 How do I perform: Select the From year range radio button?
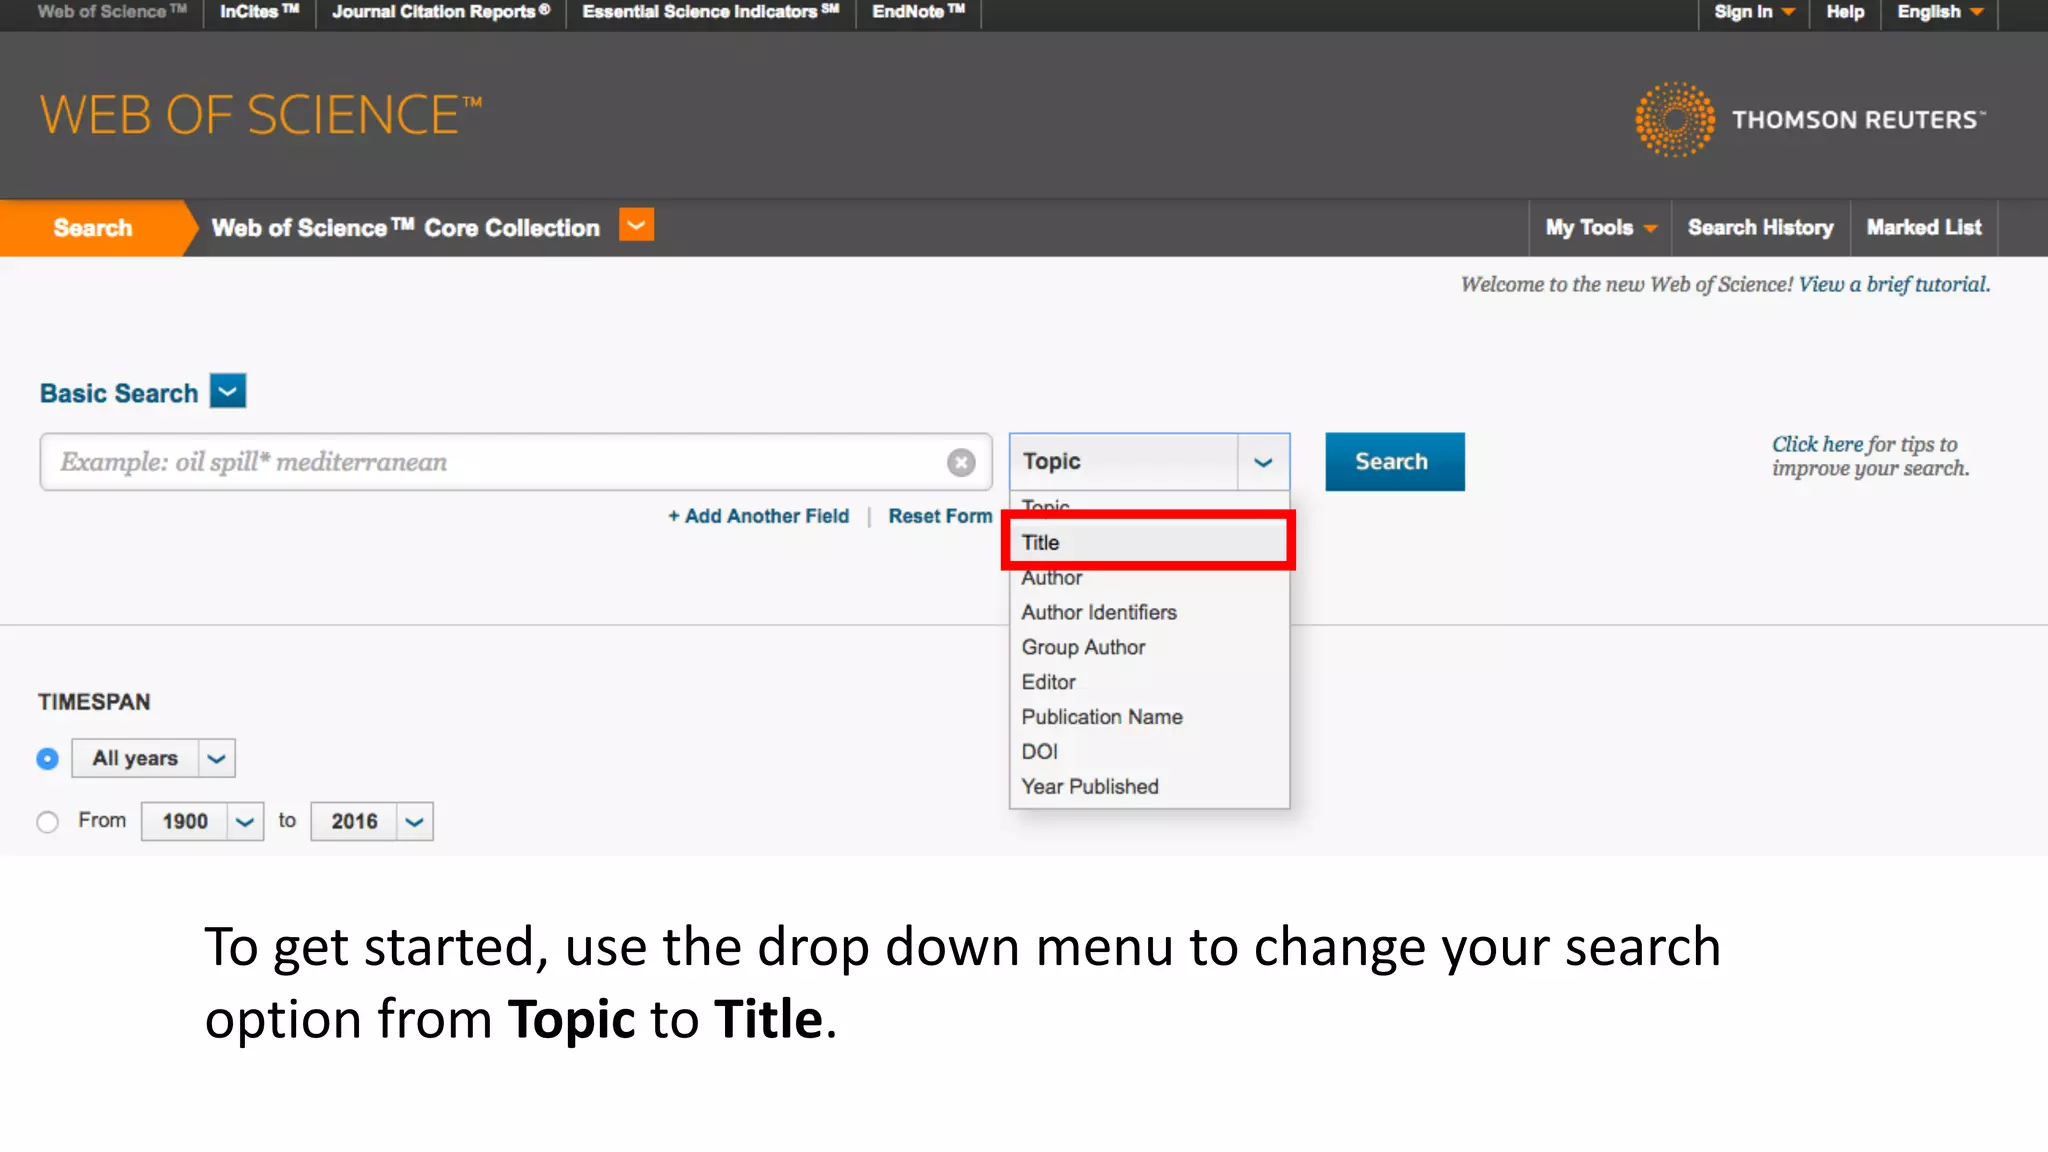point(47,822)
